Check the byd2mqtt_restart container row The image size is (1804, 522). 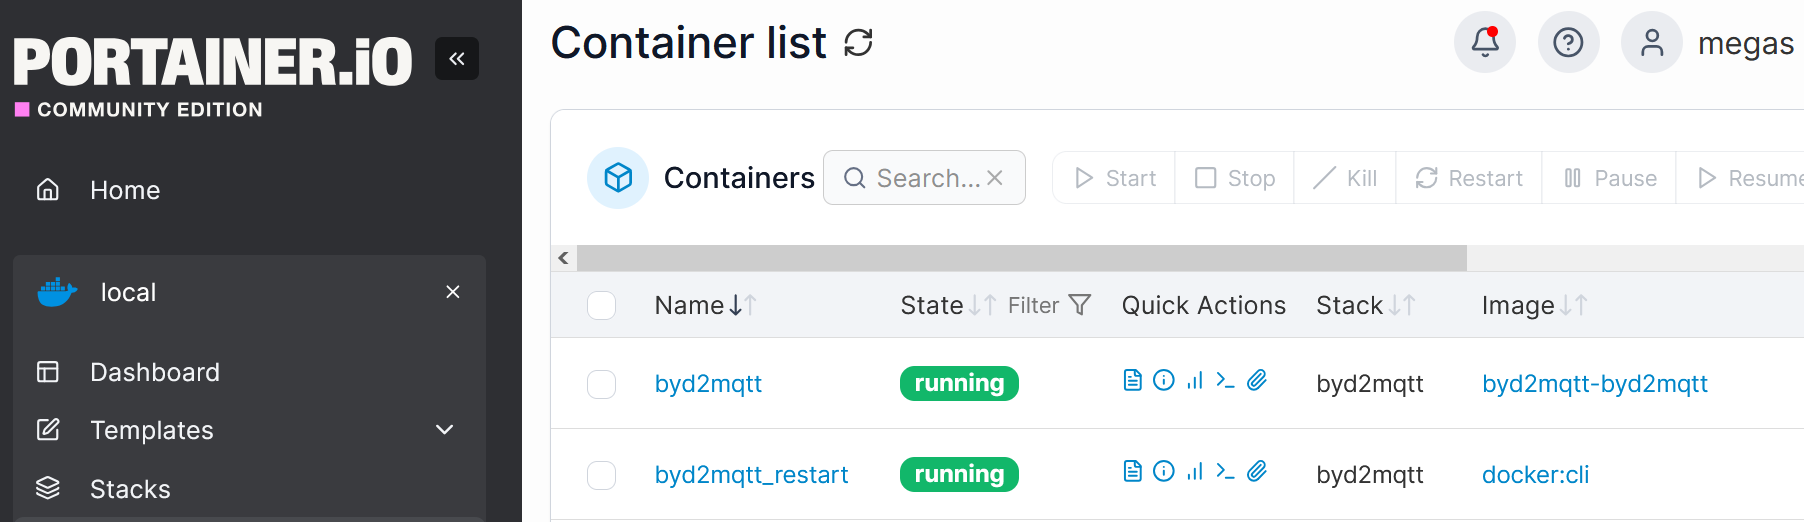pos(601,475)
